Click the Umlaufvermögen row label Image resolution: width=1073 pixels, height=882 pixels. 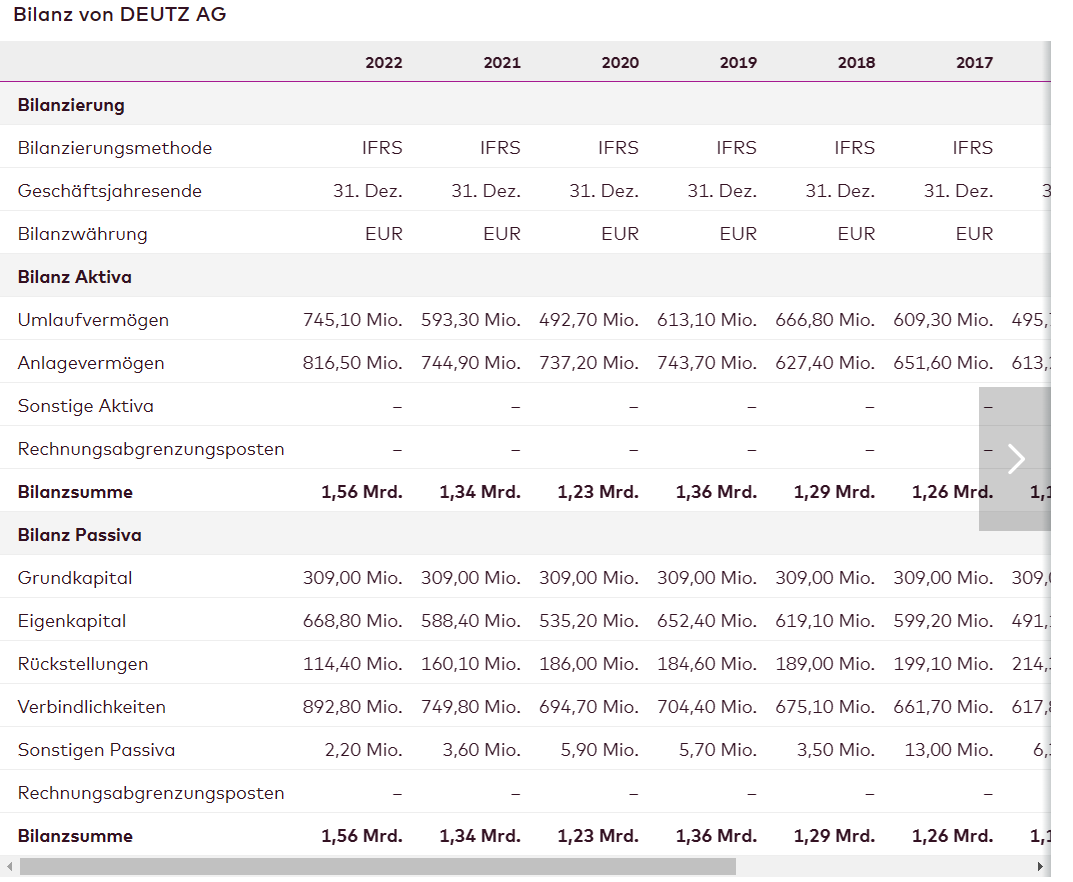[93, 320]
